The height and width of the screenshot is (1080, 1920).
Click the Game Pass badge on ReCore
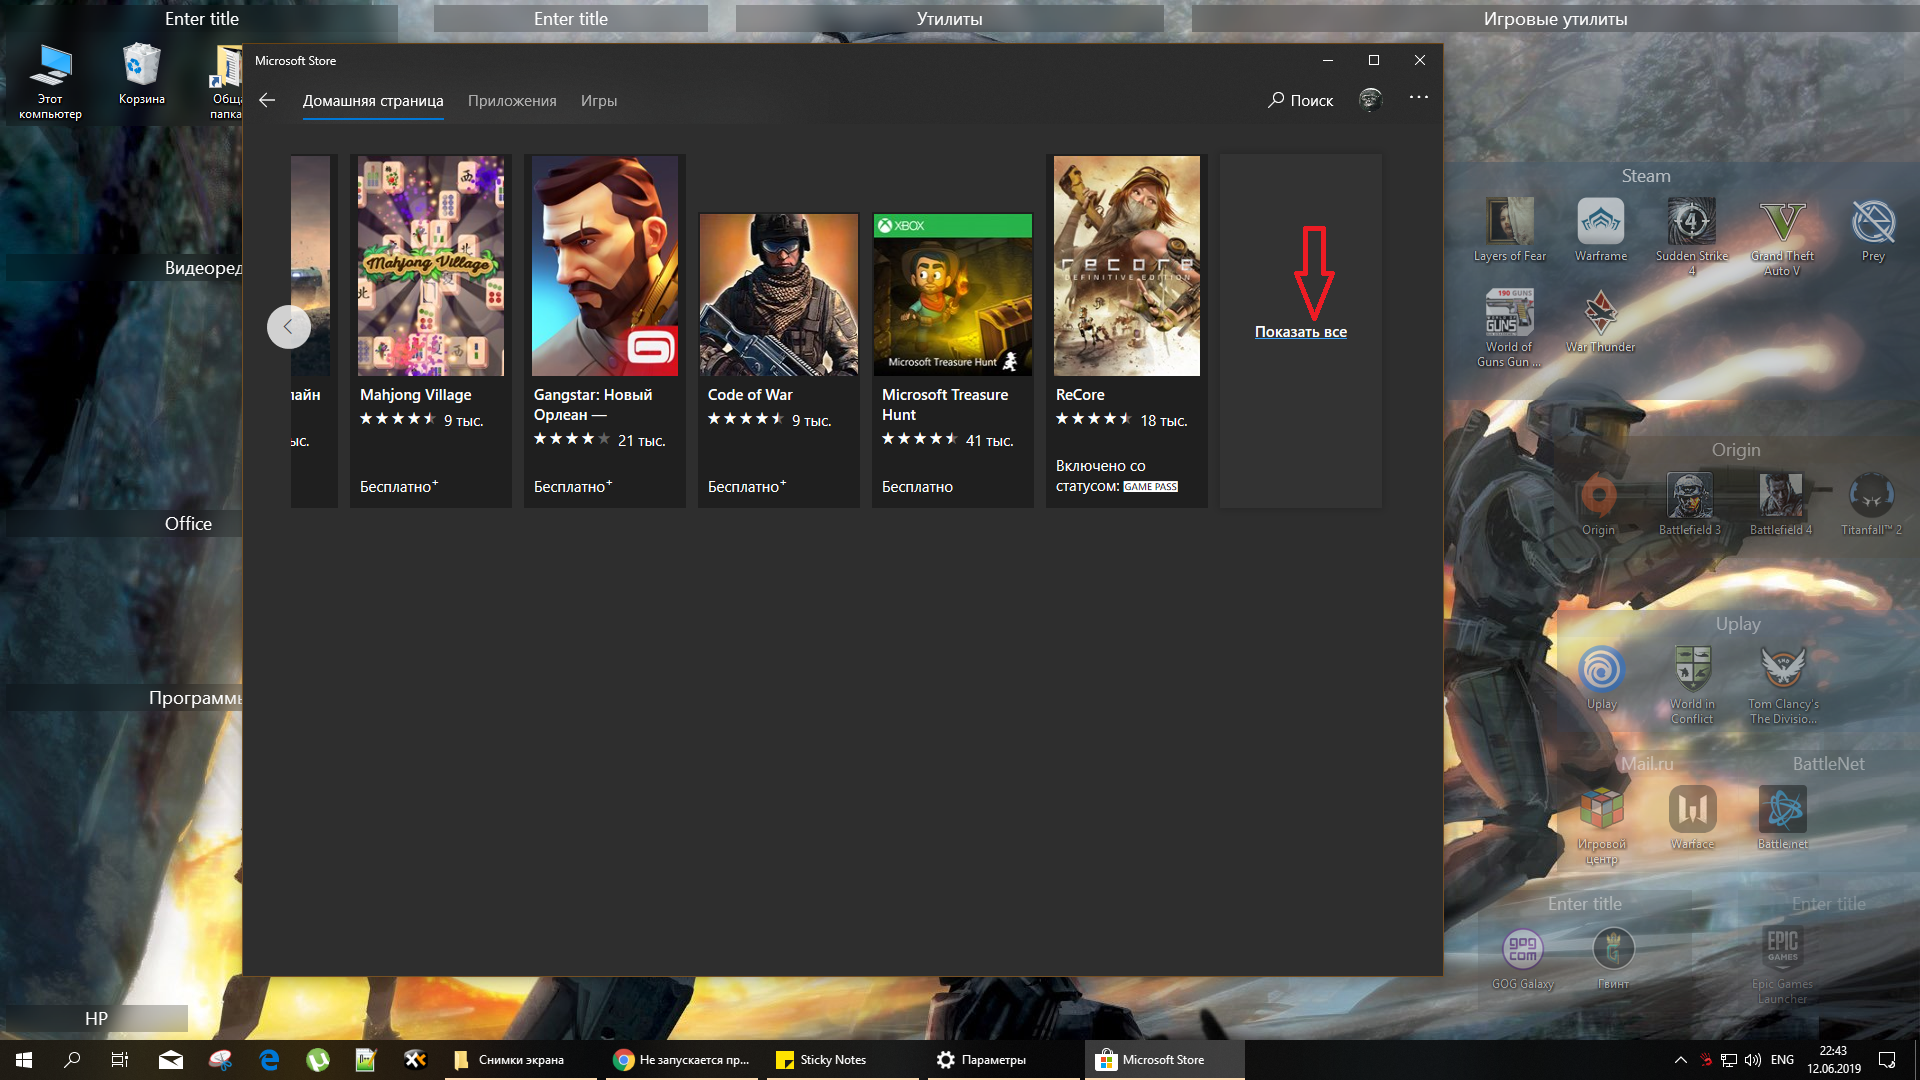pos(1150,487)
